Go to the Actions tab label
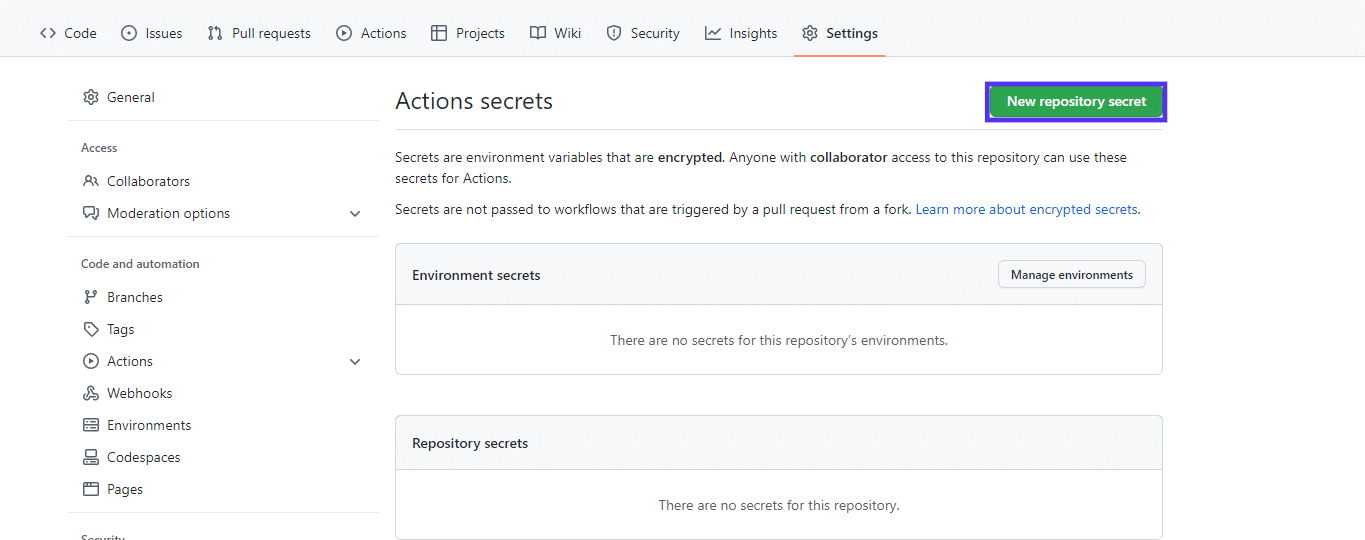The height and width of the screenshot is (540, 1365). (384, 33)
